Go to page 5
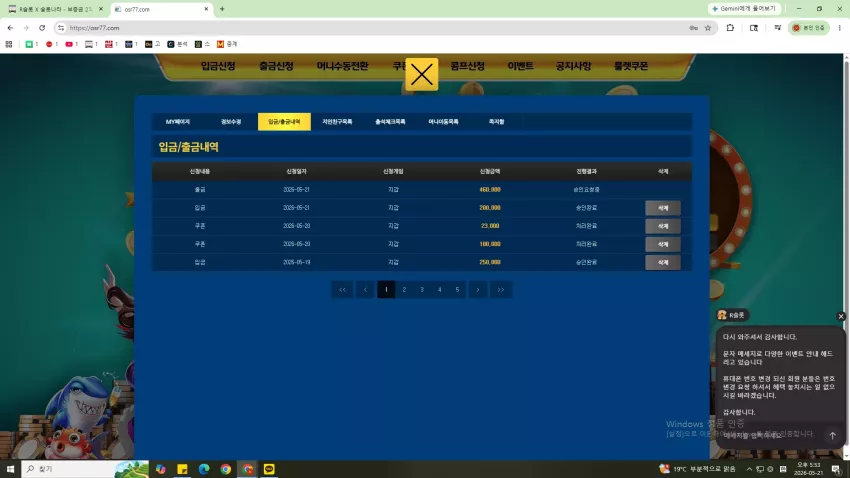This screenshot has height=478, width=850. click(458, 289)
